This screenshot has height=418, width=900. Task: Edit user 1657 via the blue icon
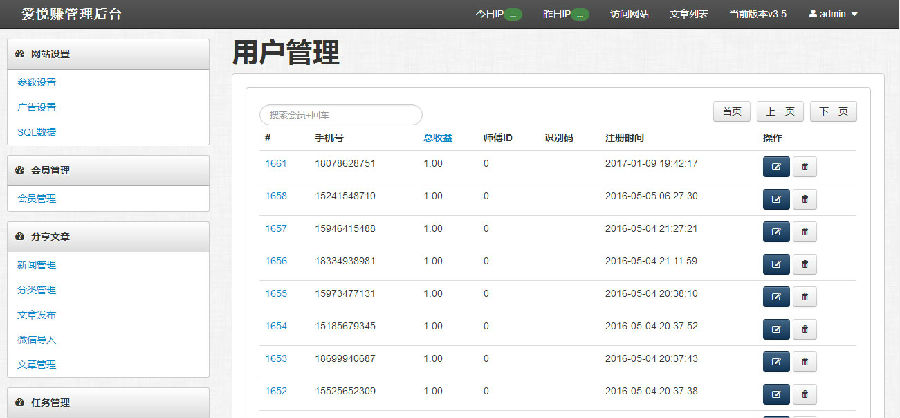776,232
